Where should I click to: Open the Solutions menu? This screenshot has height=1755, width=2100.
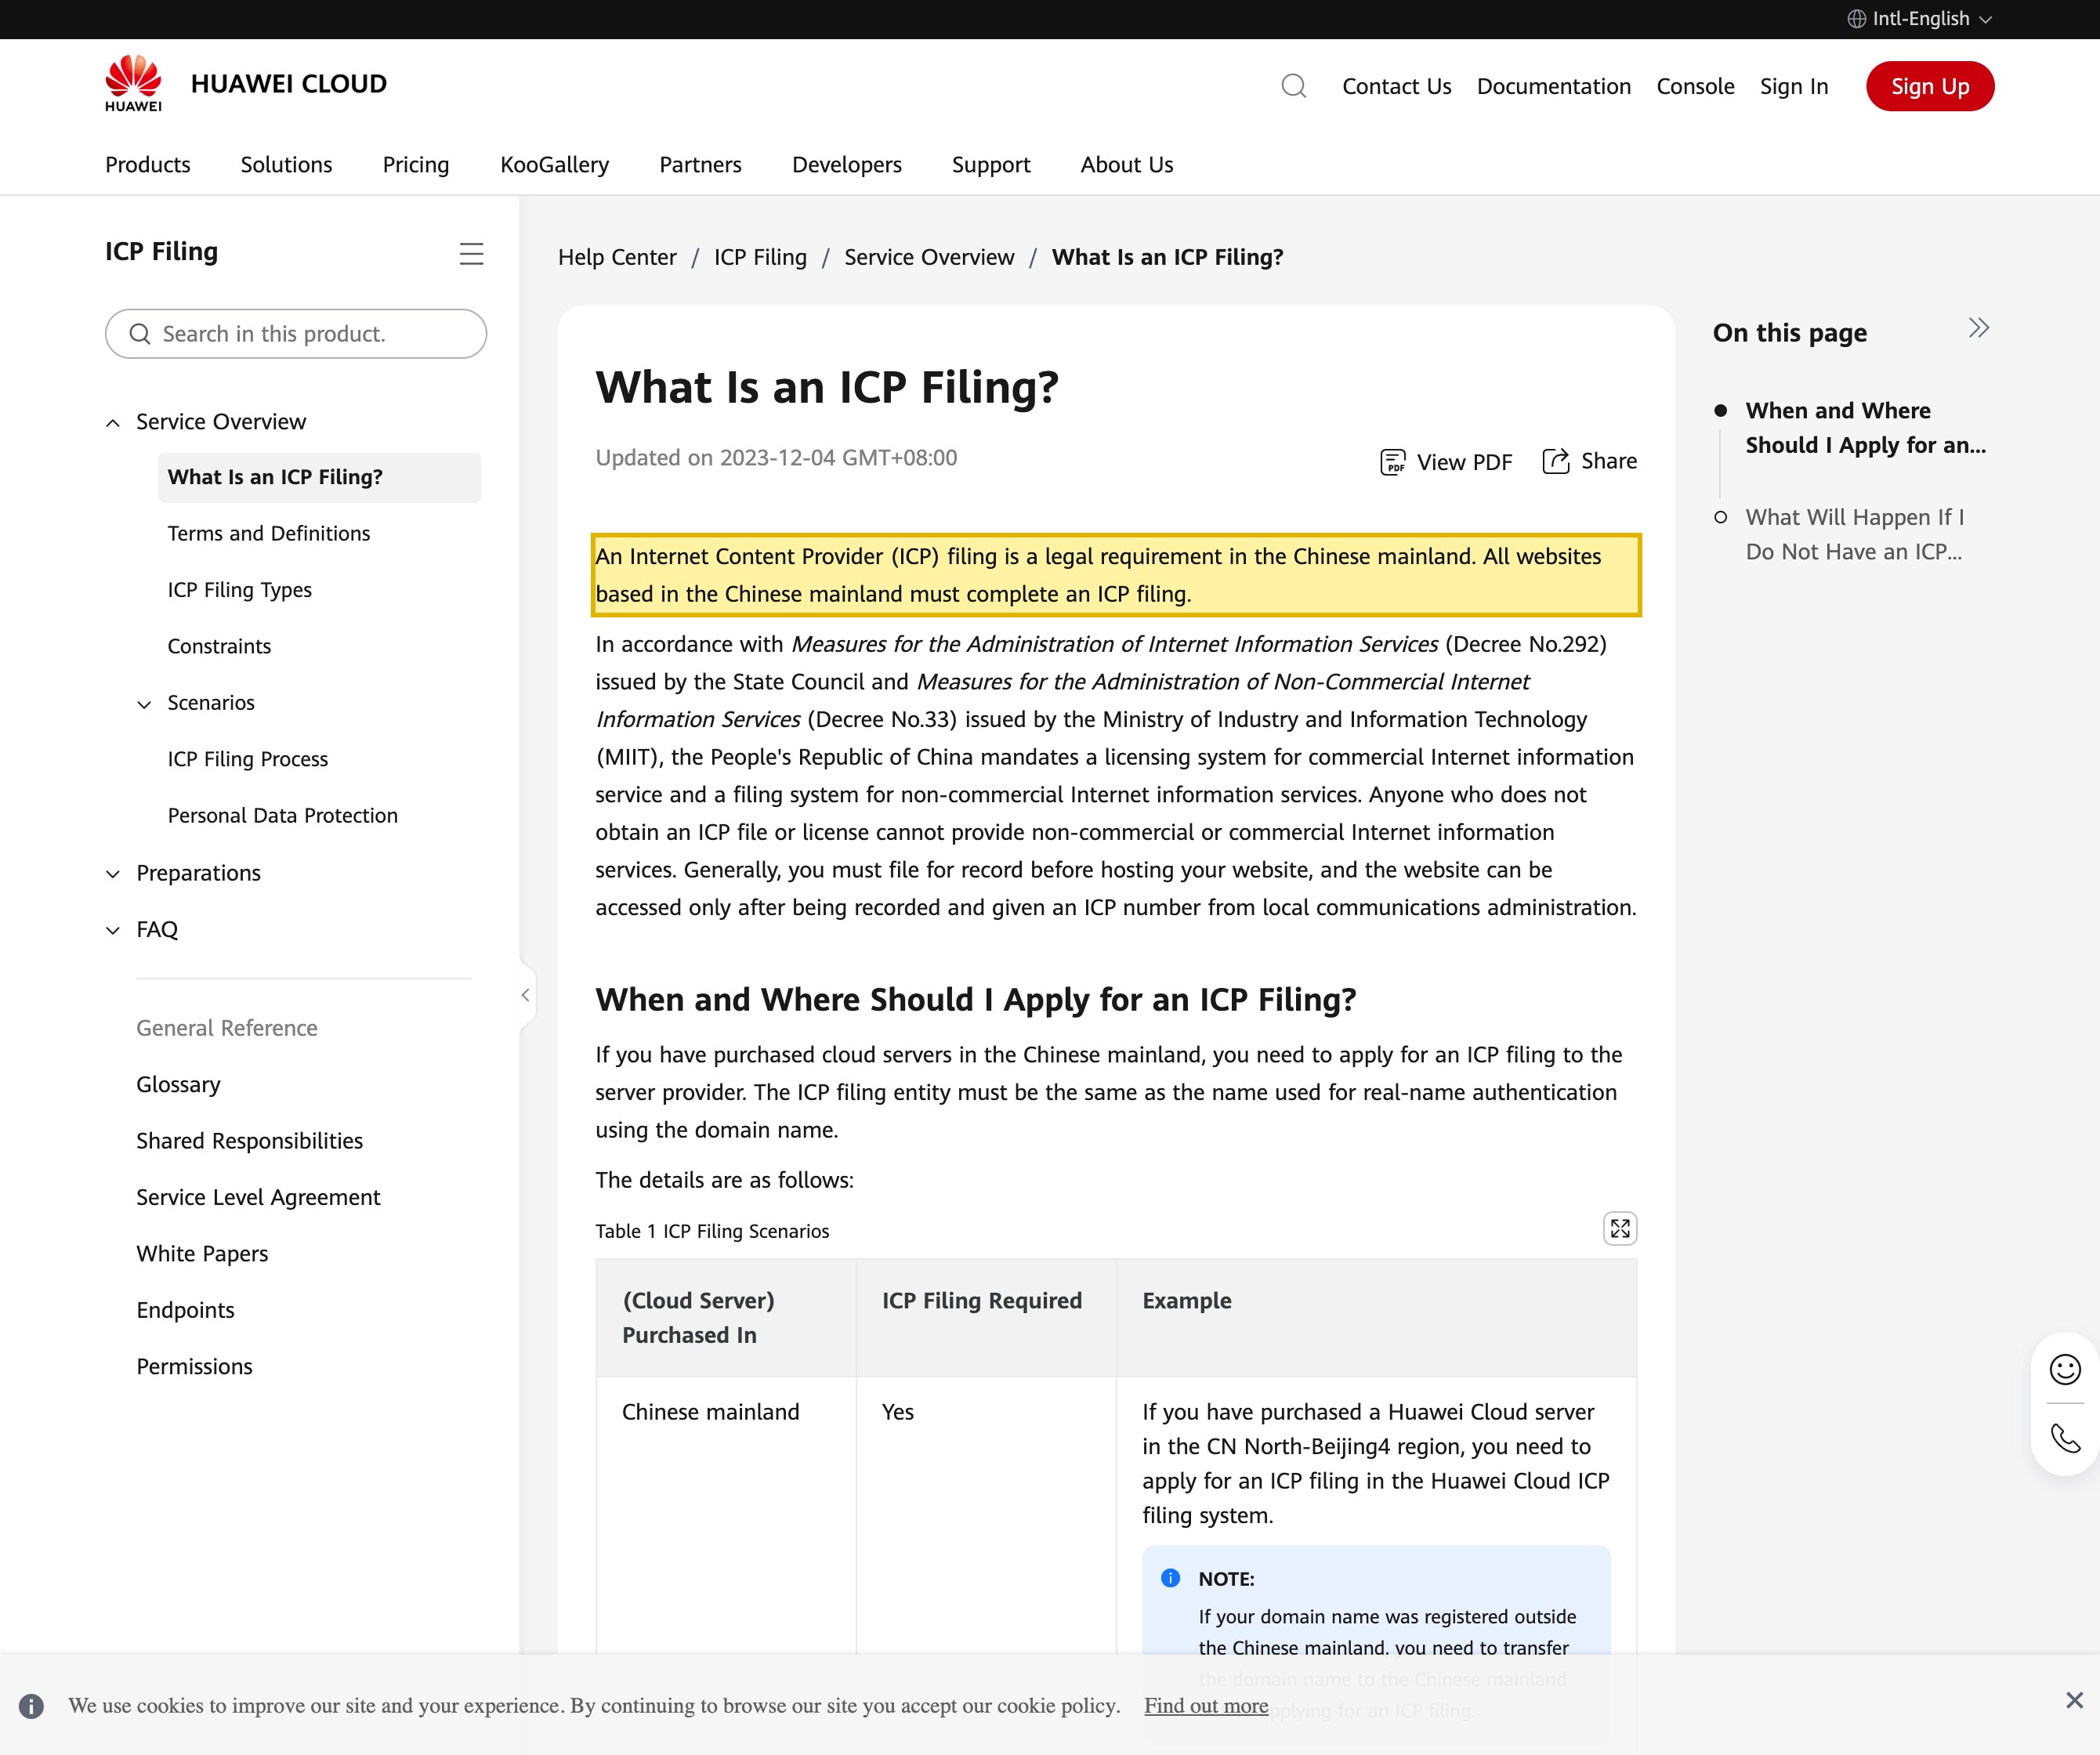tap(286, 165)
